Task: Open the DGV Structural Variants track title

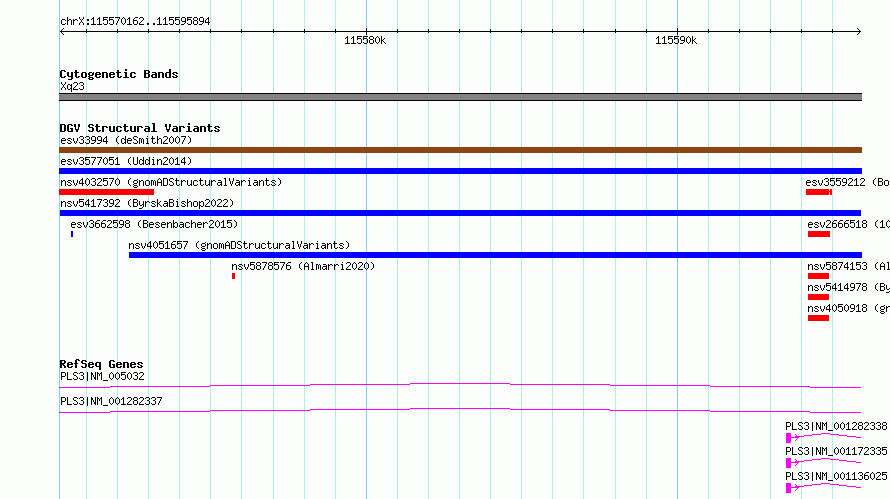Action: [x=140, y=128]
